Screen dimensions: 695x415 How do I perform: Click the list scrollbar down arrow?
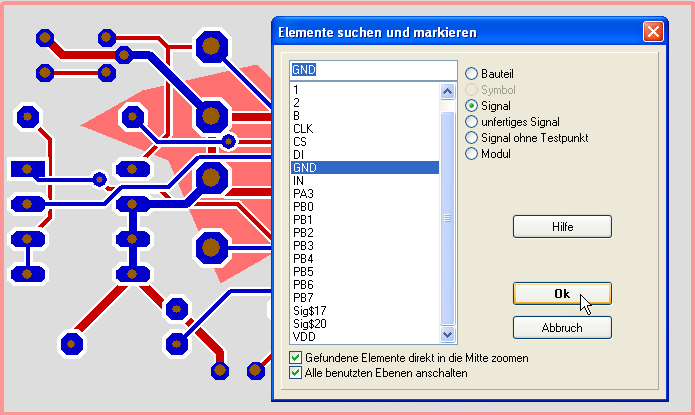click(x=448, y=335)
